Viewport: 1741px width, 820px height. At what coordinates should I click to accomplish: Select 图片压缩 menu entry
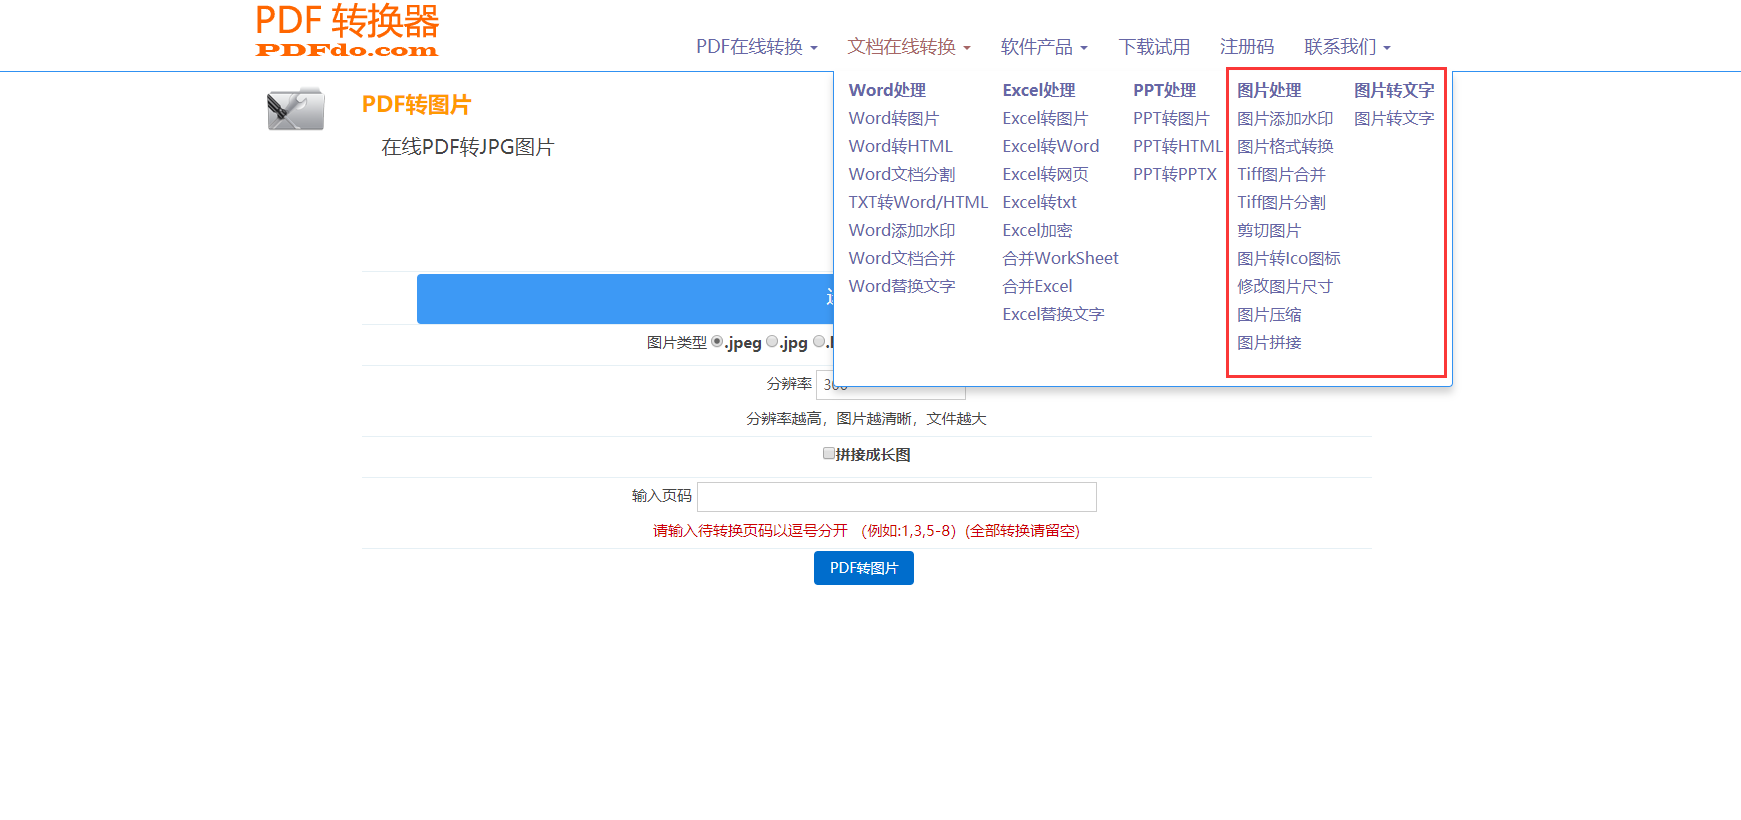click(x=1269, y=314)
